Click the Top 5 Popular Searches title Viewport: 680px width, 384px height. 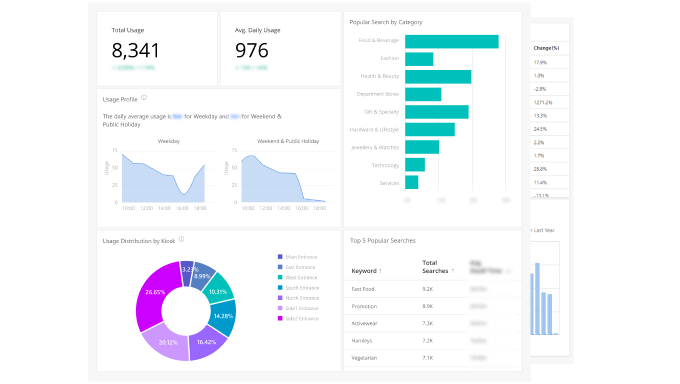(x=382, y=240)
